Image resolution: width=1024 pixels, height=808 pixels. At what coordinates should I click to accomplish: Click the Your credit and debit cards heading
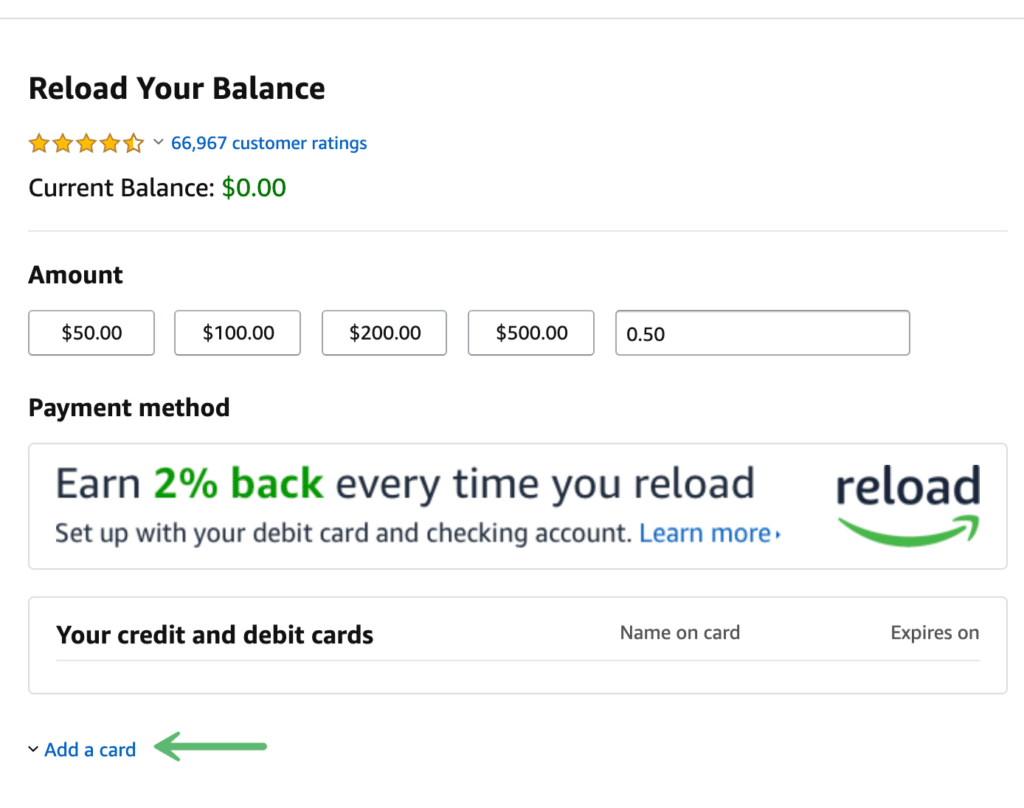click(x=214, y=635)
